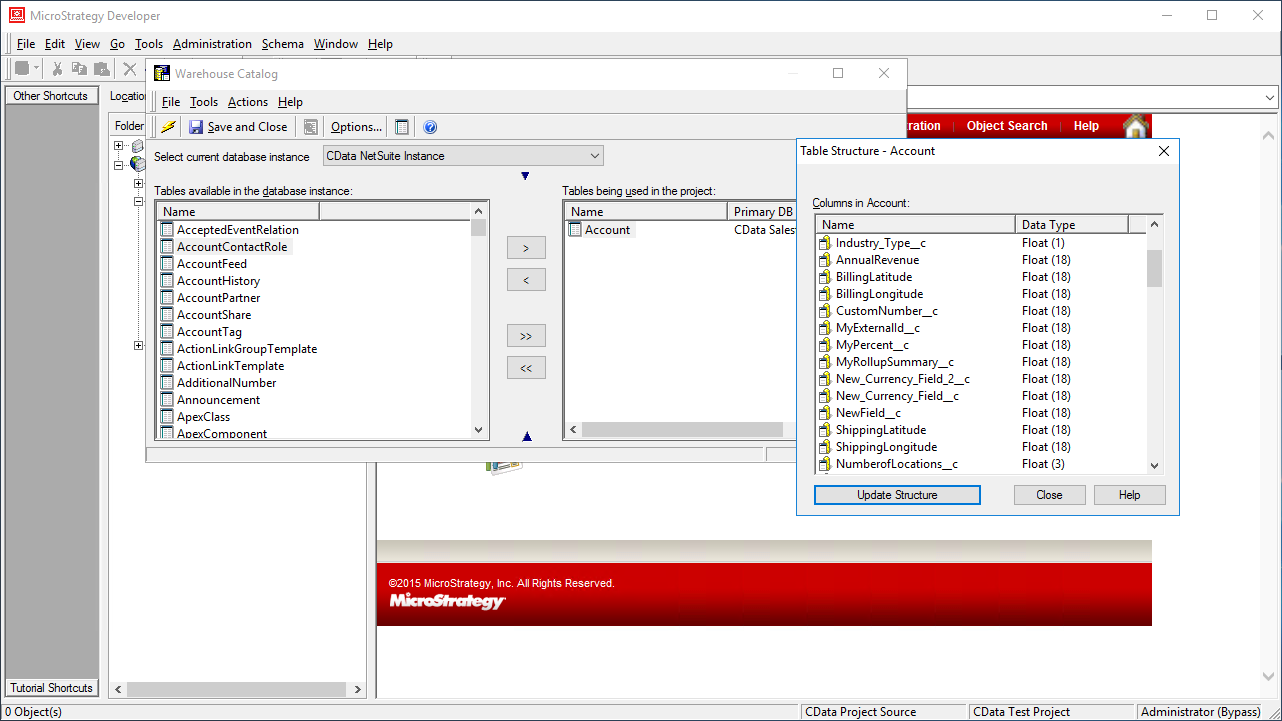Open the Warehouse Catalog help icon
Viewport: 1282px width, 721px height.
429,126
